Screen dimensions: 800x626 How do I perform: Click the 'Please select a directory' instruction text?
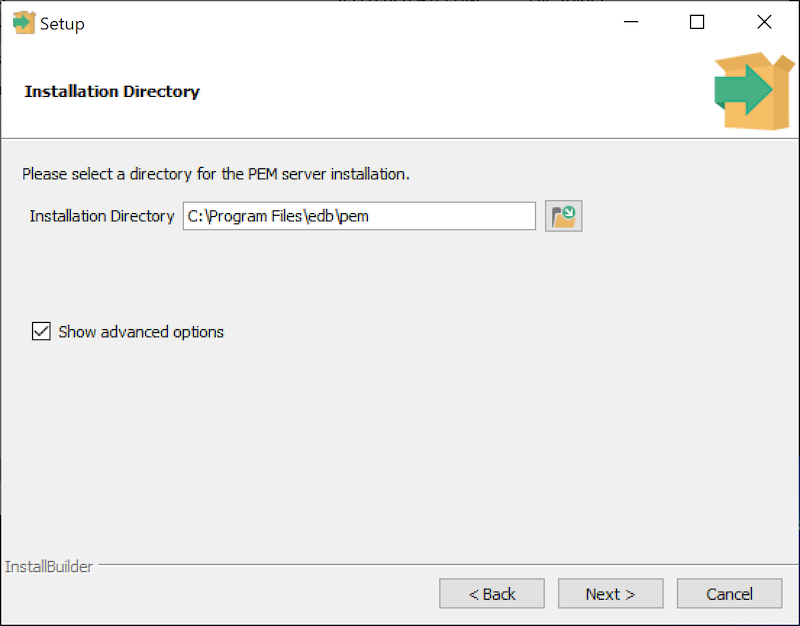216,174
